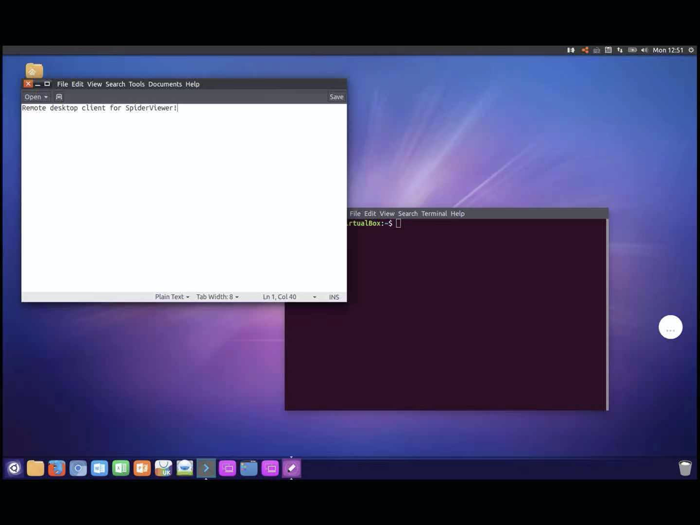This screenshot has width=700, height=525.
Task: Open the Files folder icon in the dock
Action: [35, 468]
